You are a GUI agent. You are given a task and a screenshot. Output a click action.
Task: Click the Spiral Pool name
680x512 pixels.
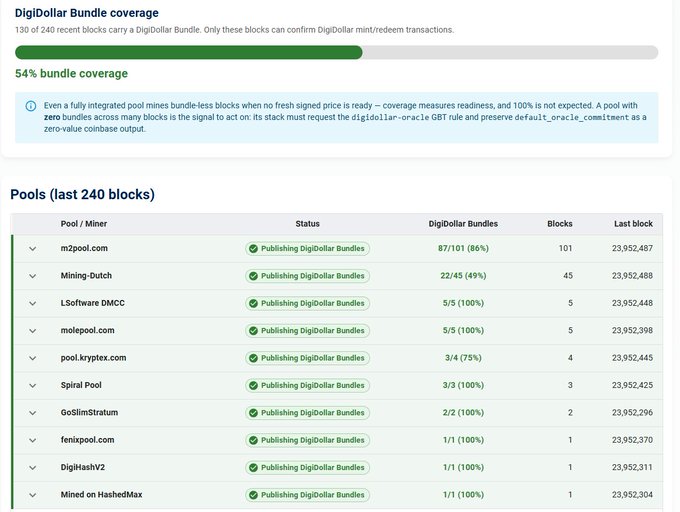click(81, 385)
